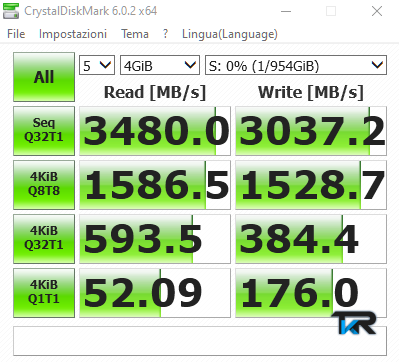Open the question mark help menu
Screen dimensions: 399x362
165,34
